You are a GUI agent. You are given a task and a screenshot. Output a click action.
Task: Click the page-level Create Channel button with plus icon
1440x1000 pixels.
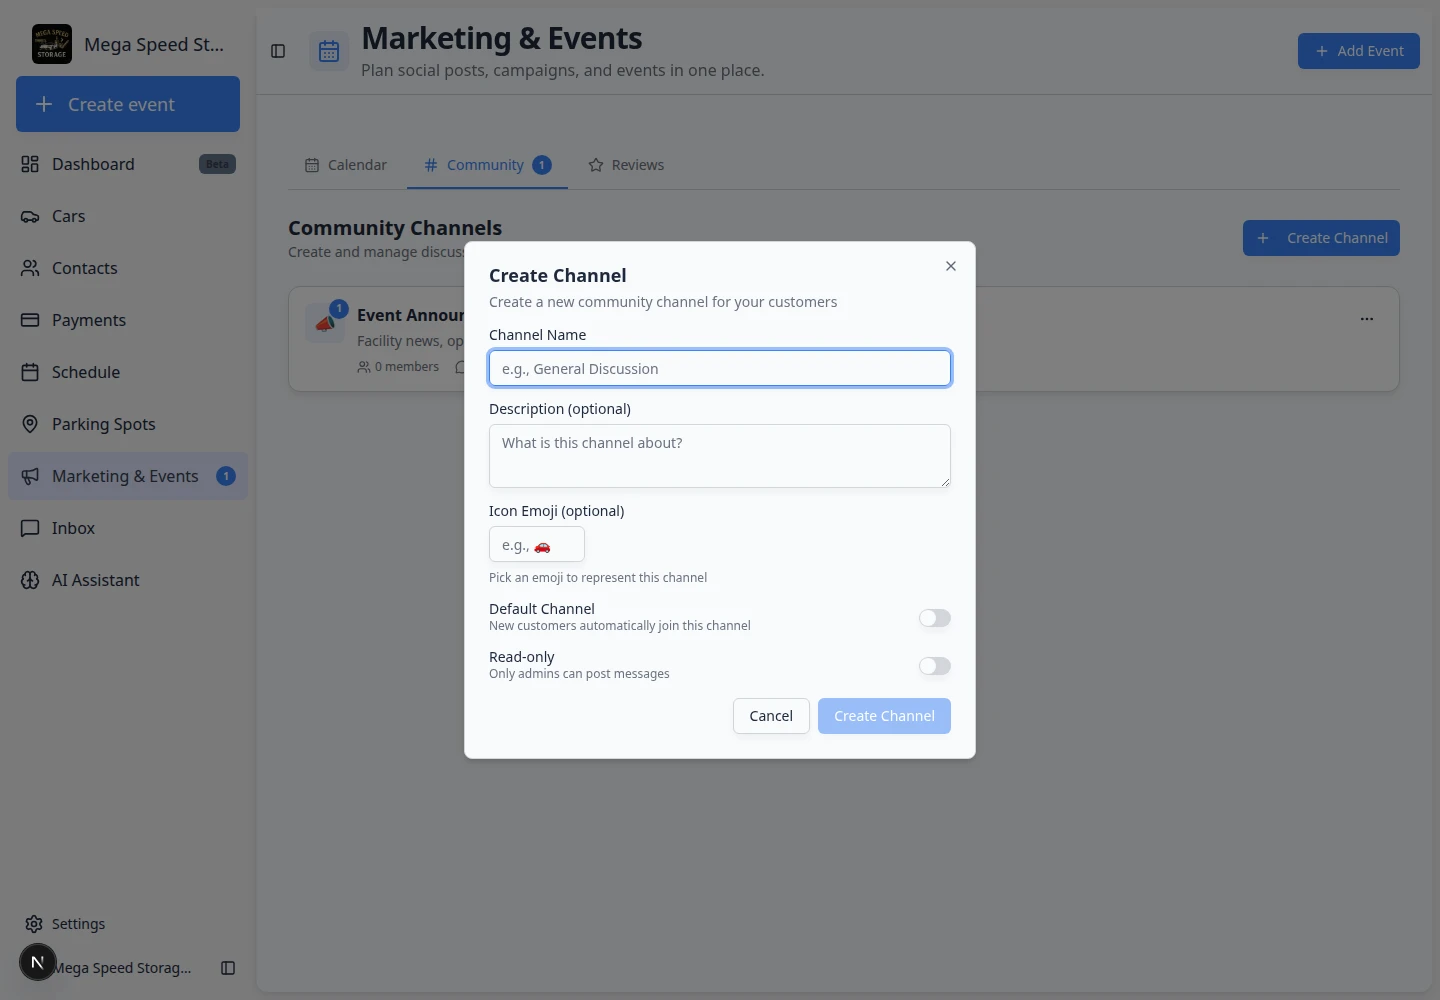pyautogui.click(x=1321, y=238)
